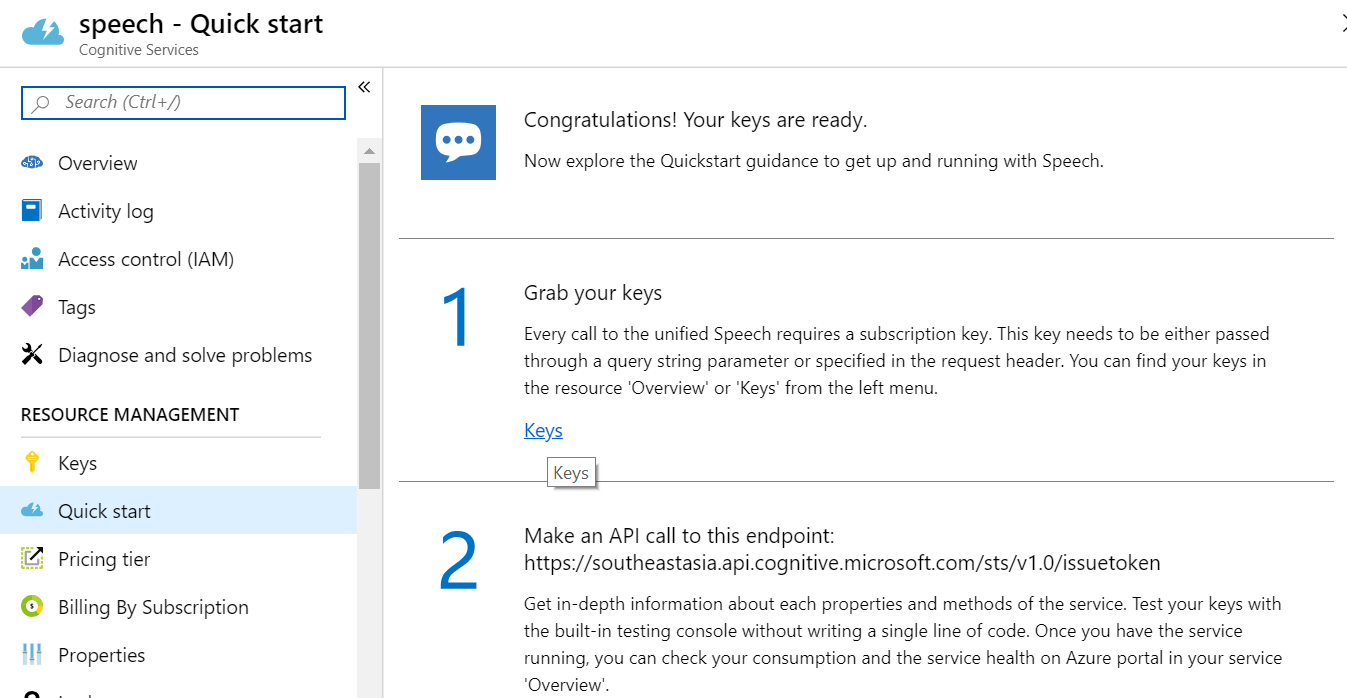Click the sidebar vertical scrollbar thumb
The image size is (1347, 698).
369,320
